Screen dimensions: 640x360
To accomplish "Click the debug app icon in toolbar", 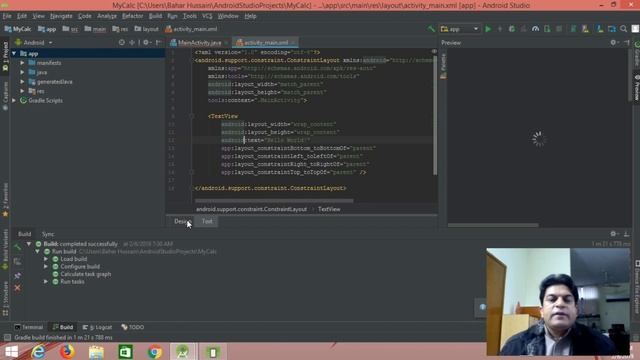I will point(511,29).
